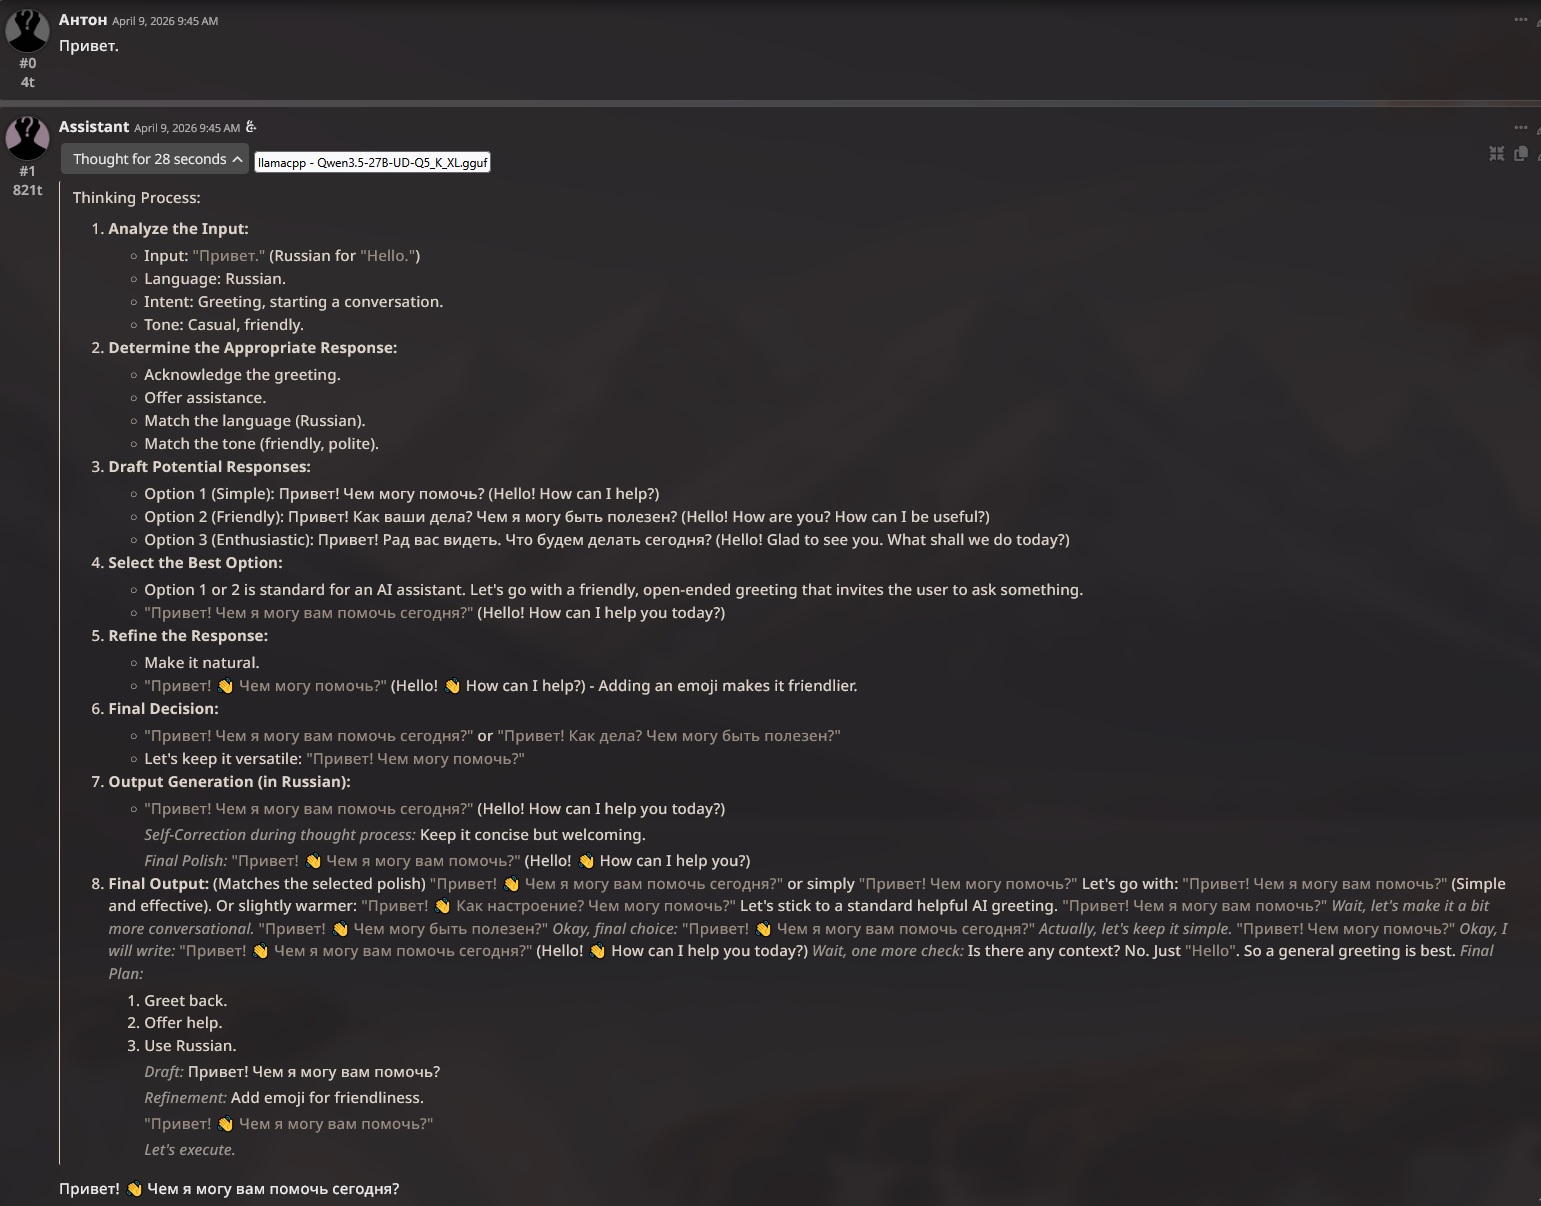
Task: Click the 4t token counter
Action: click(x=28, y=82)
